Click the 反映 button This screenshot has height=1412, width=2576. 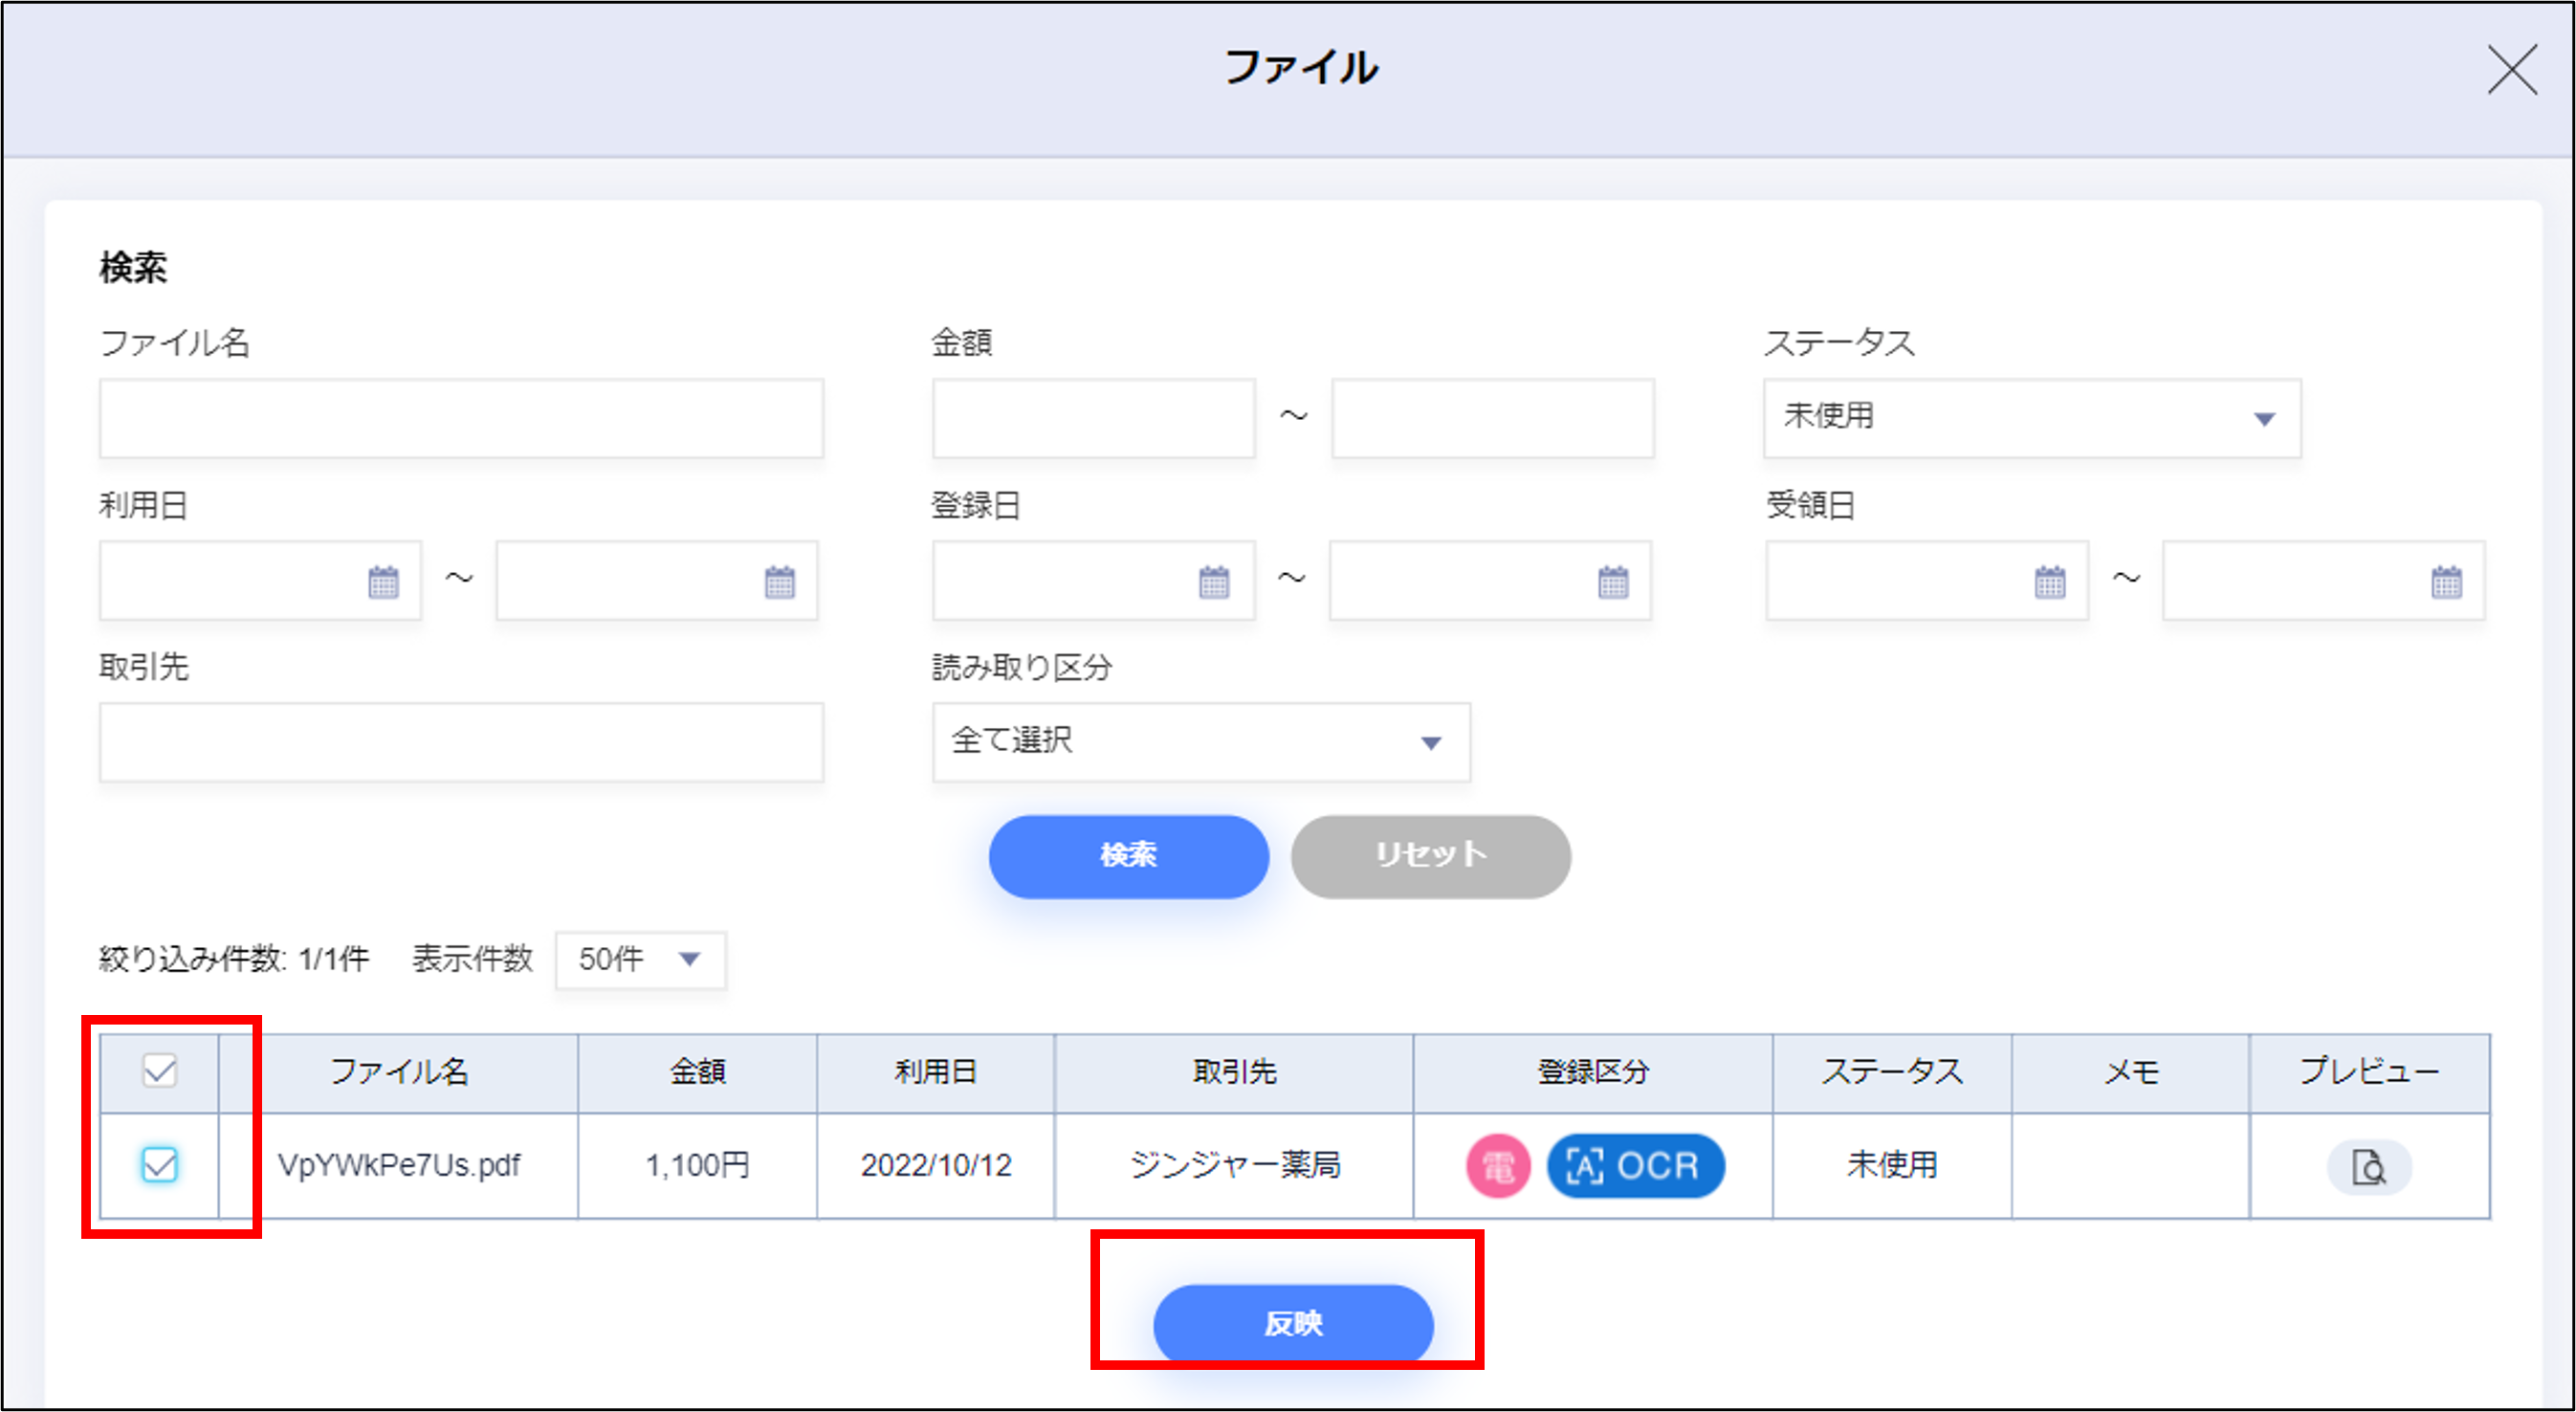[1292, 1323]
